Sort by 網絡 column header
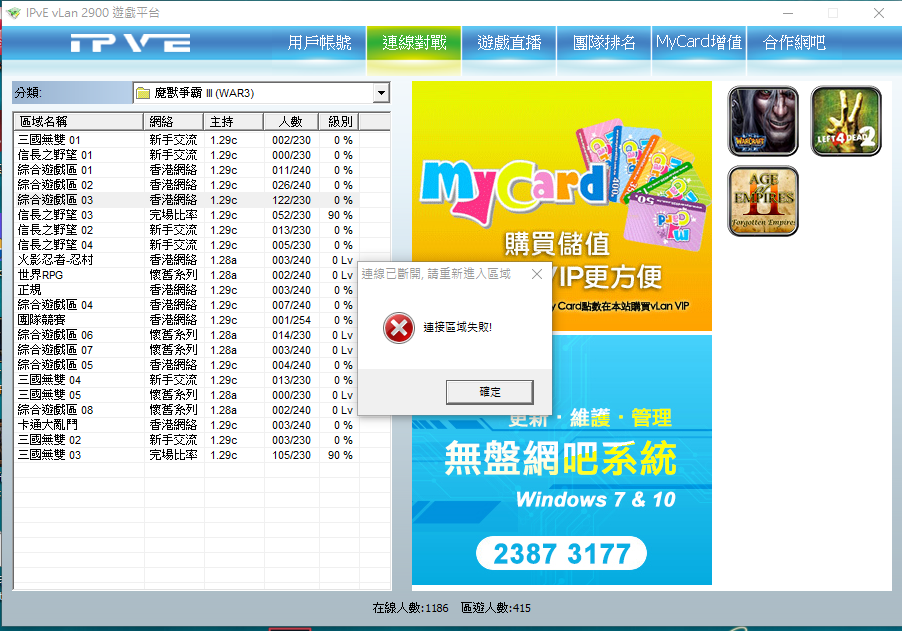Viewport: 902px width, 631px height. 173,121
